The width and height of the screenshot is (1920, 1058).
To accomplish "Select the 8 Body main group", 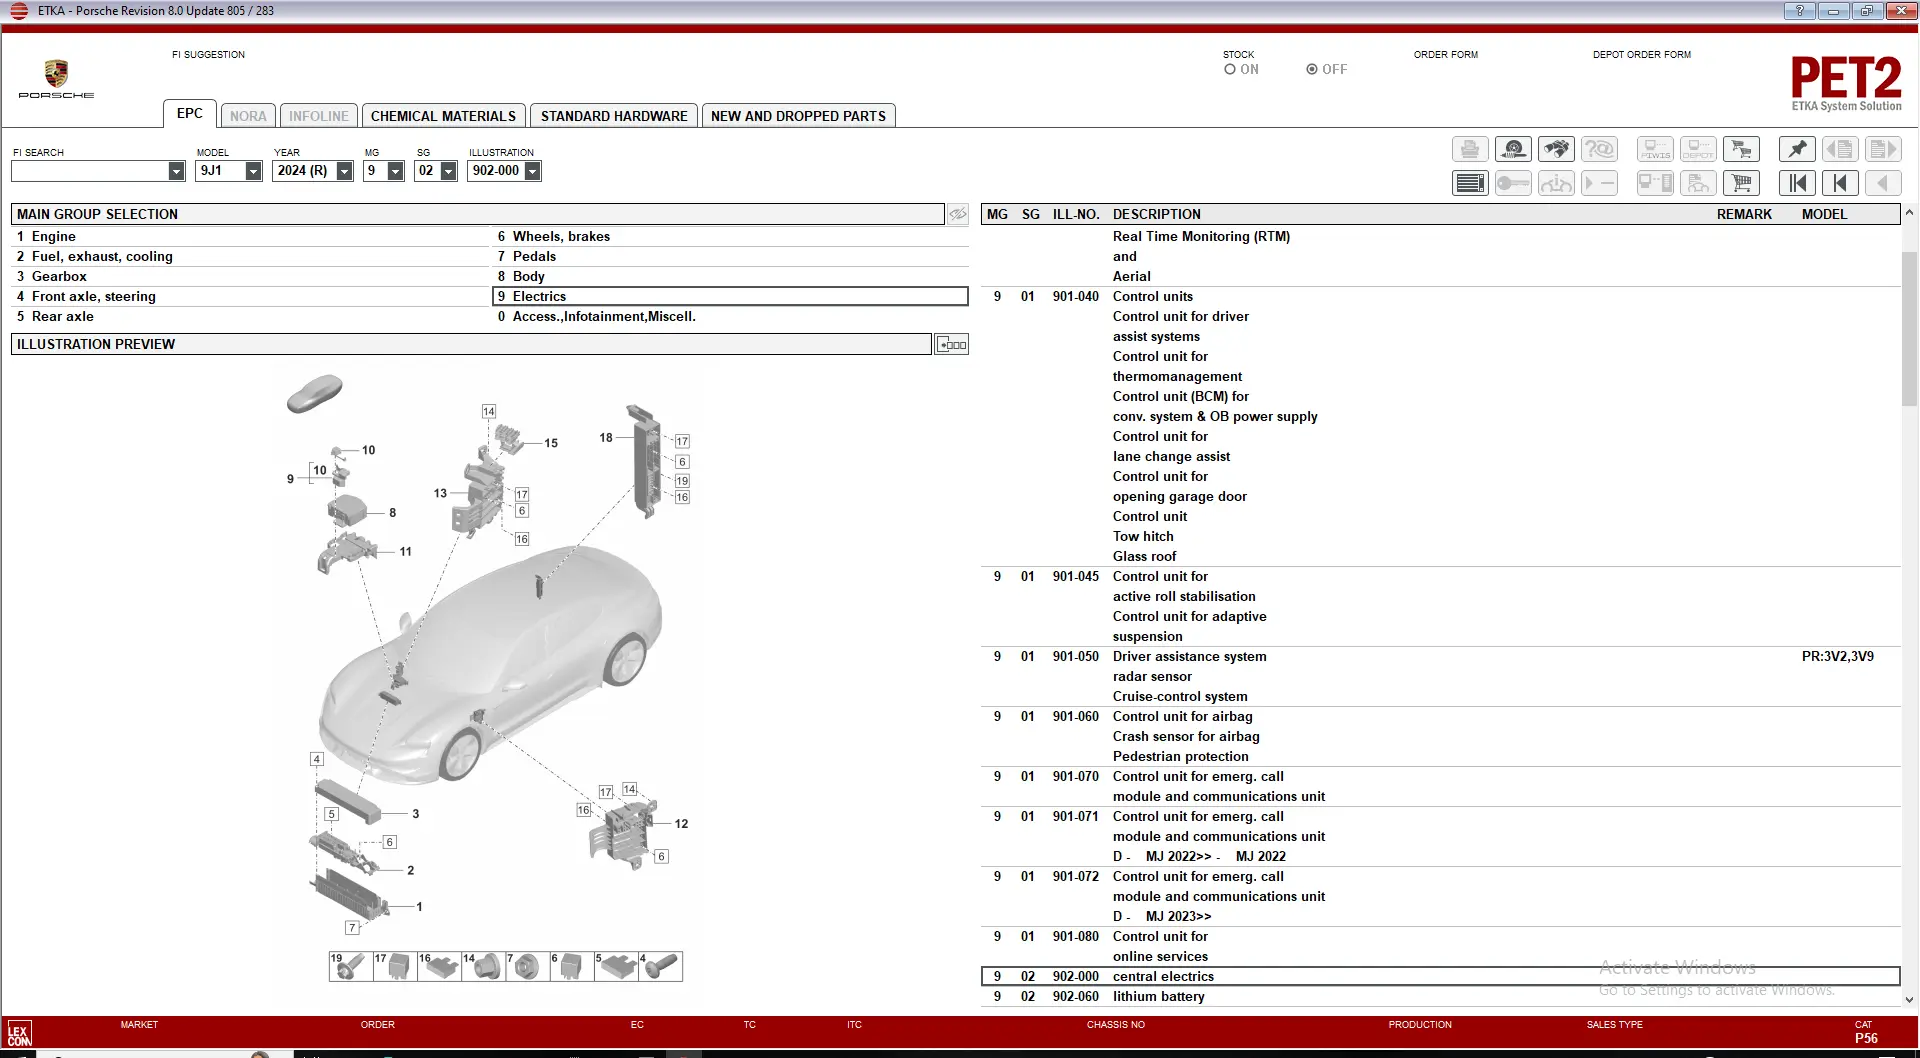I will (529, 277).
